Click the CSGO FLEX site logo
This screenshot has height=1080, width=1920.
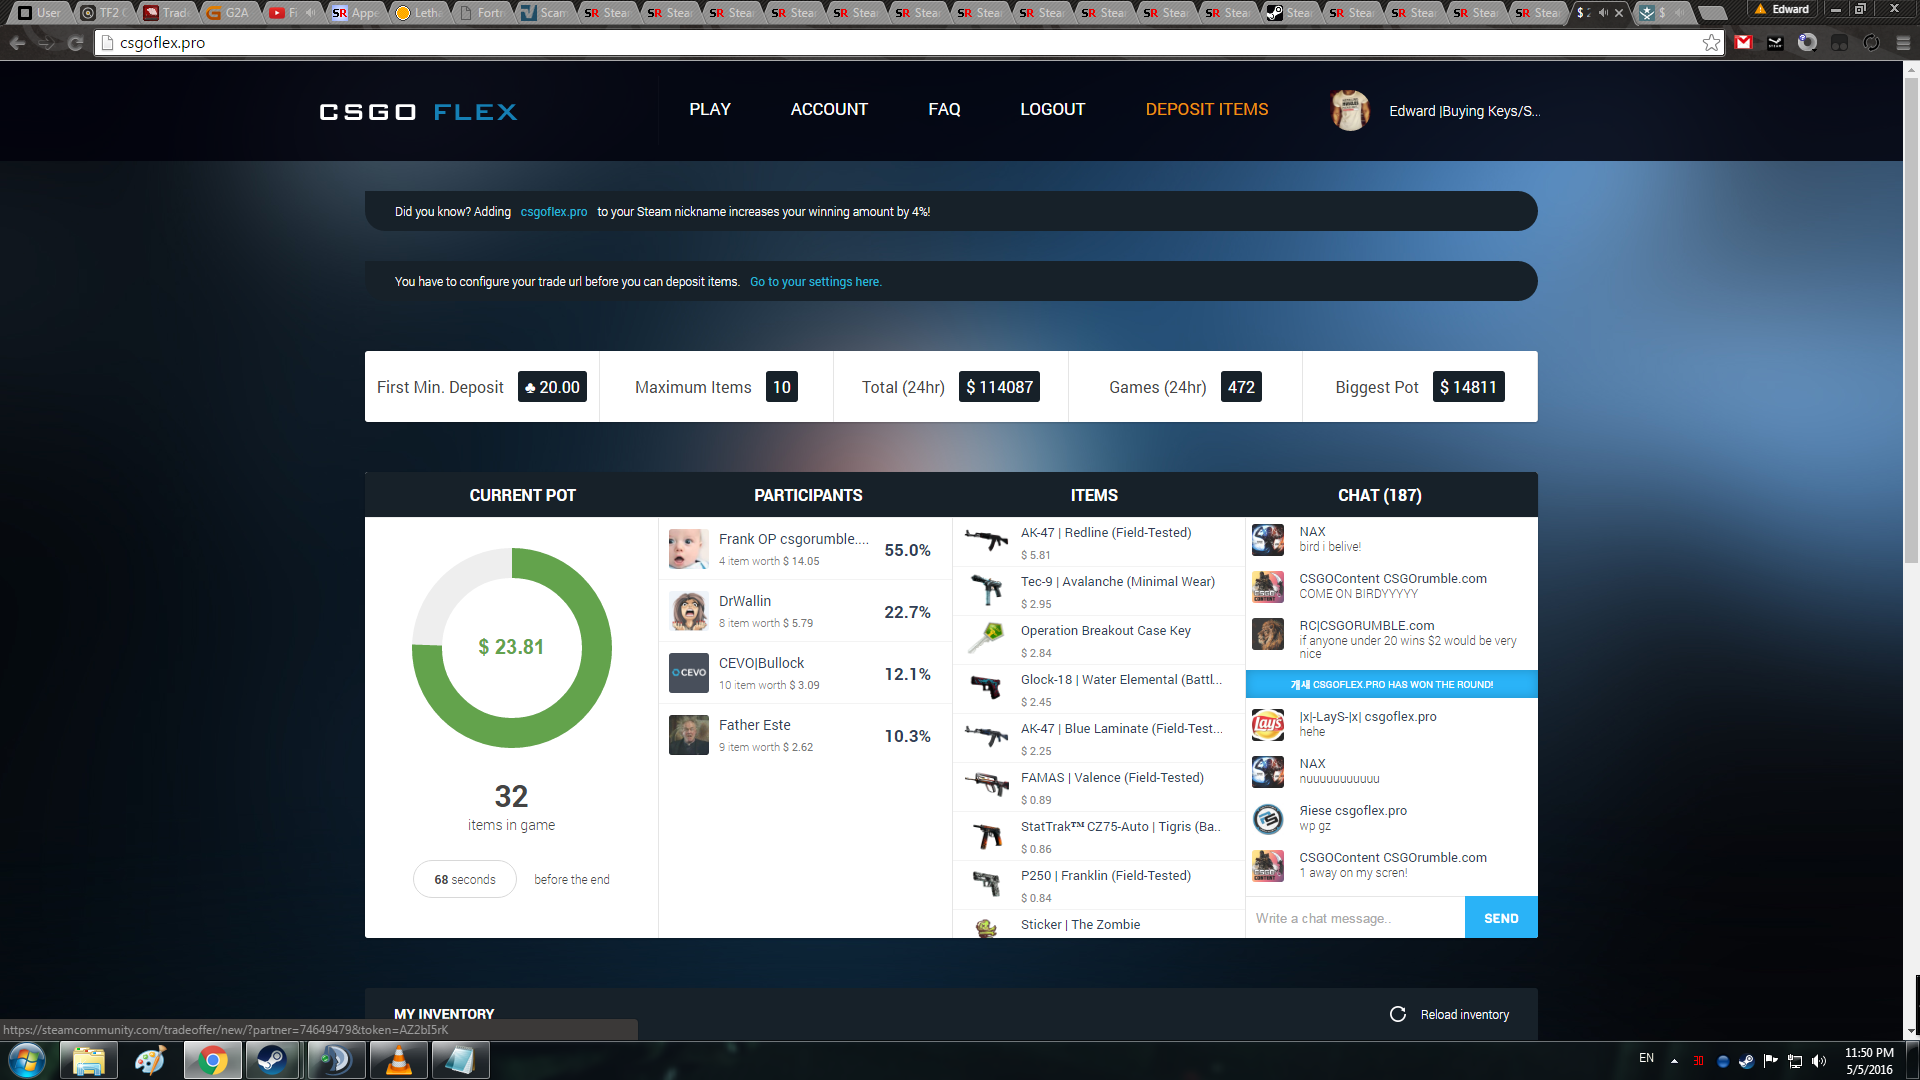[x=418, y=111]
